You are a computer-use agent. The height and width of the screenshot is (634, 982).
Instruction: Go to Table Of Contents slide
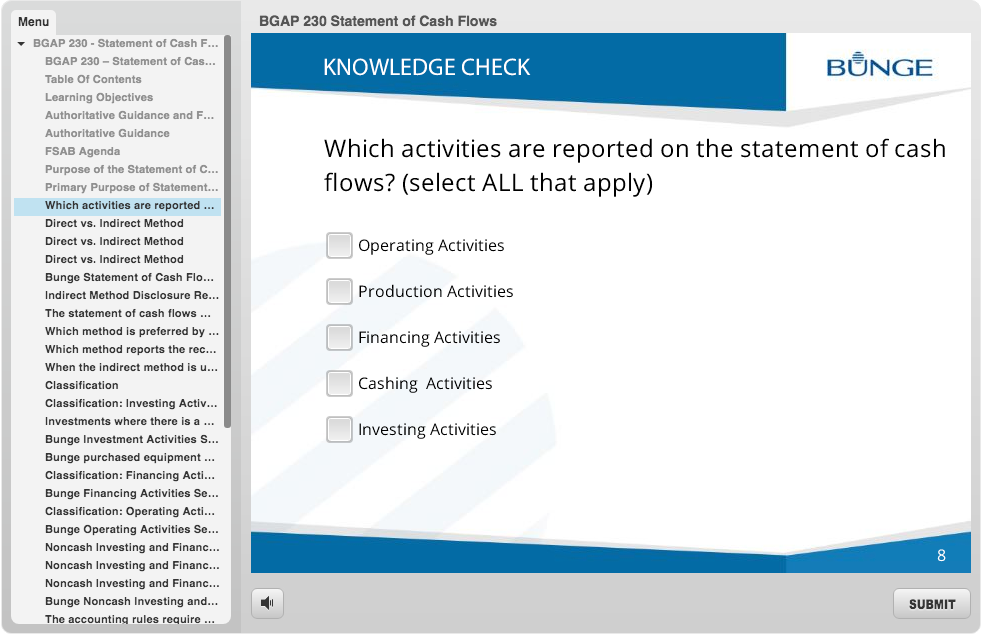click(x=93, y=80)
